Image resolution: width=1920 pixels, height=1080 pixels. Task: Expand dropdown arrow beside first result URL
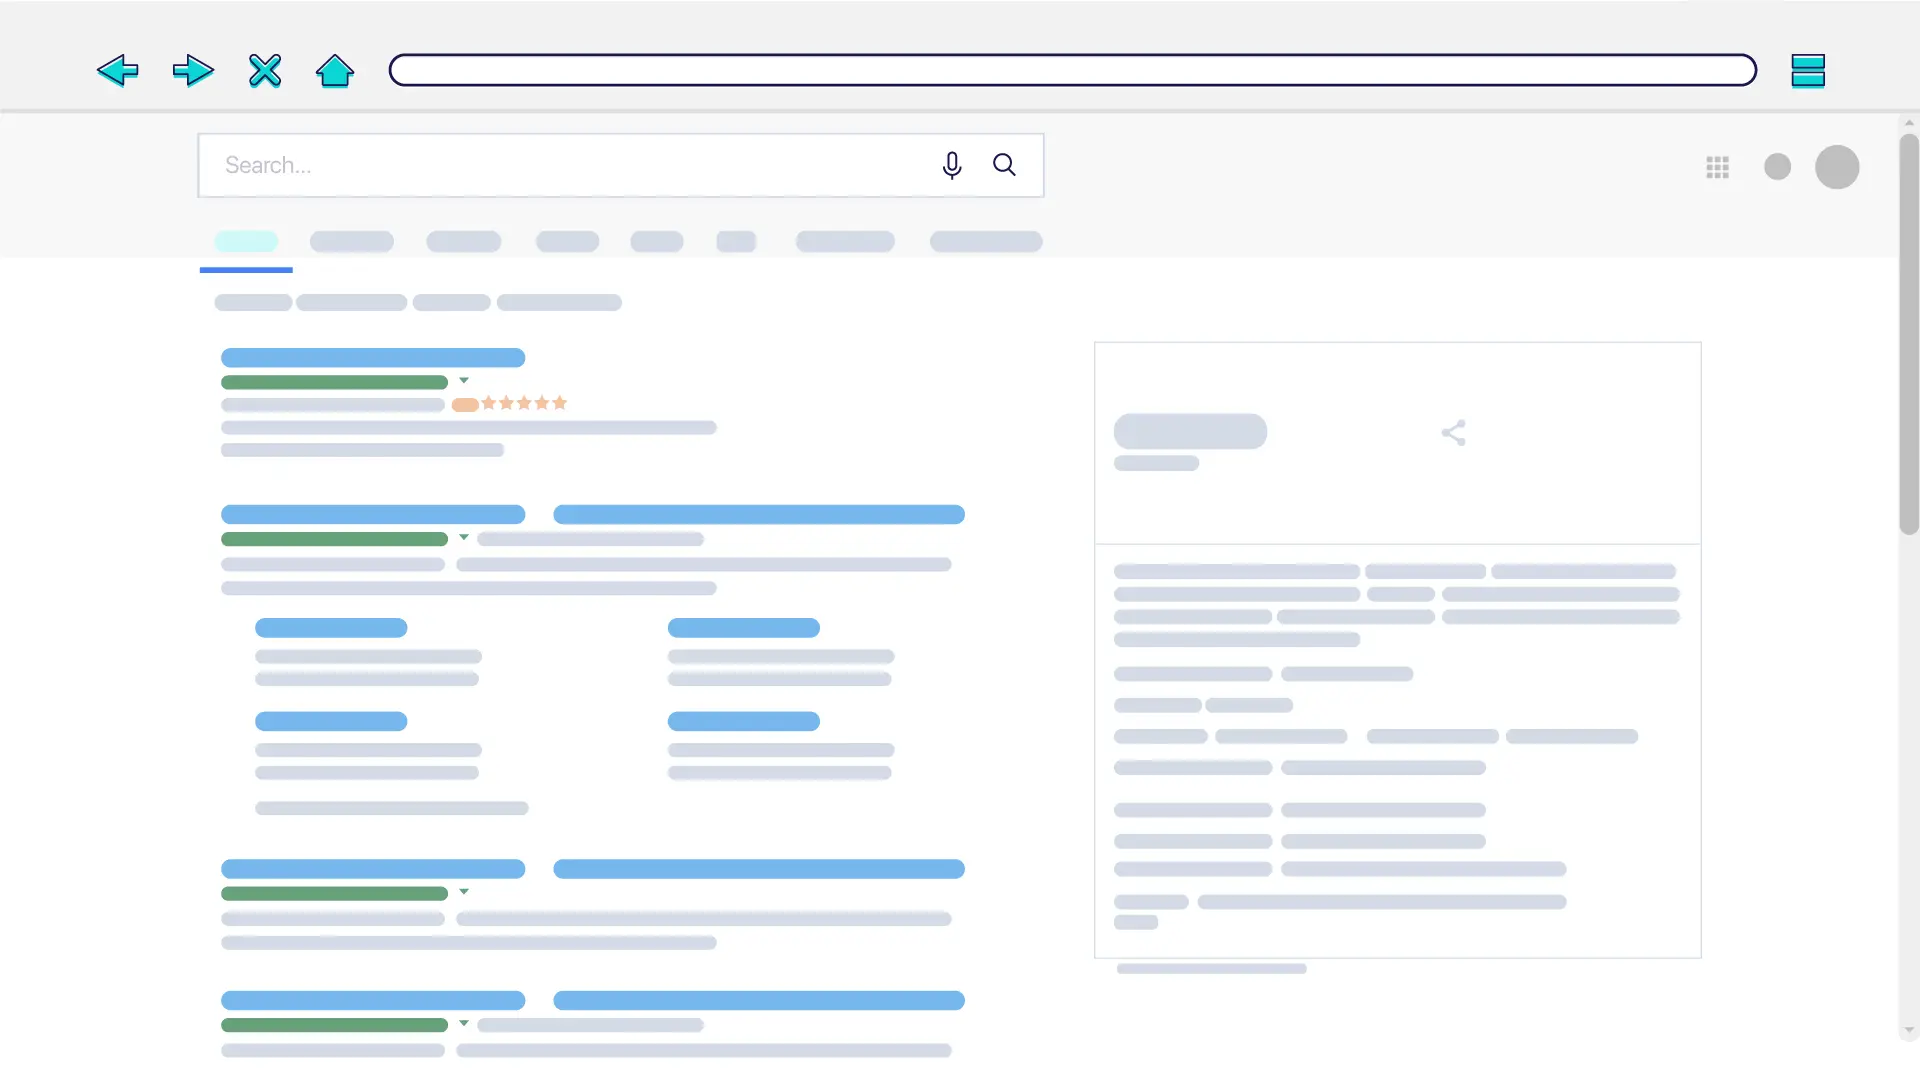464,380
